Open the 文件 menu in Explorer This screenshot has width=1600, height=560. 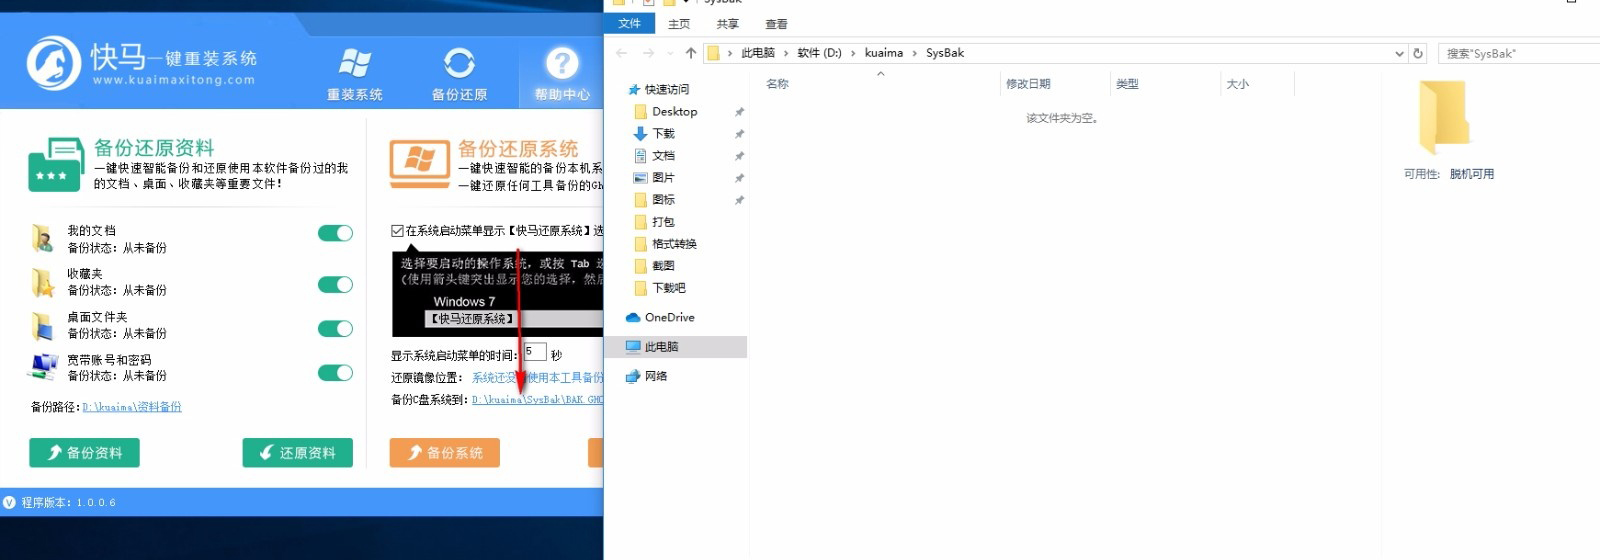click(629, 23)
